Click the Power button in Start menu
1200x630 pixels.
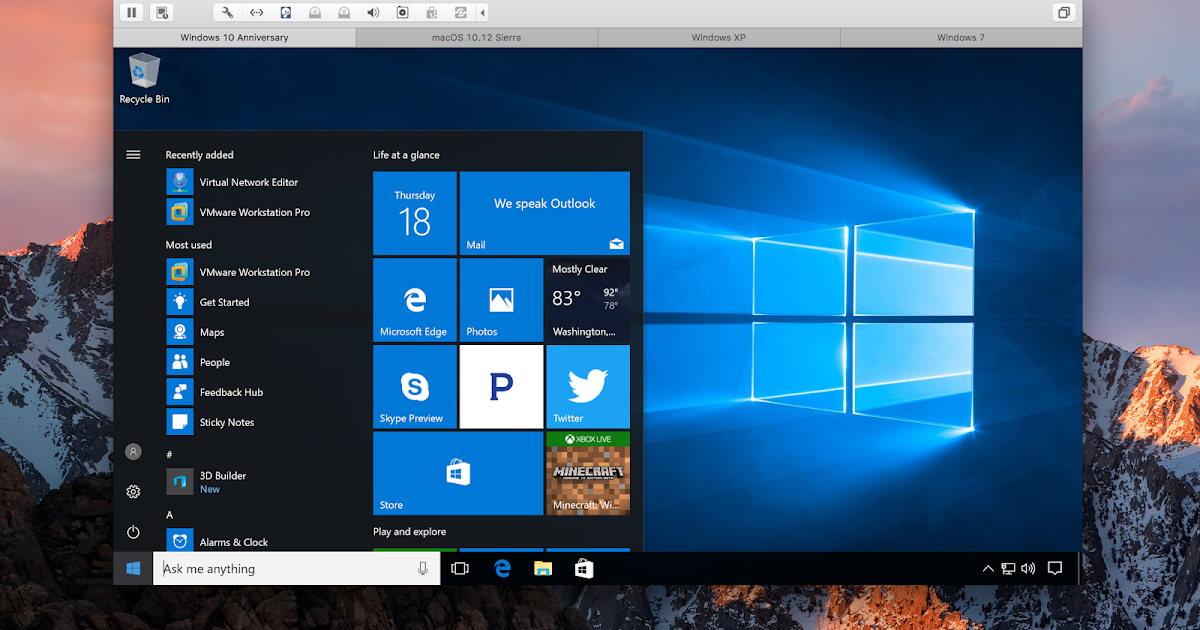click(x=133, y=532)
